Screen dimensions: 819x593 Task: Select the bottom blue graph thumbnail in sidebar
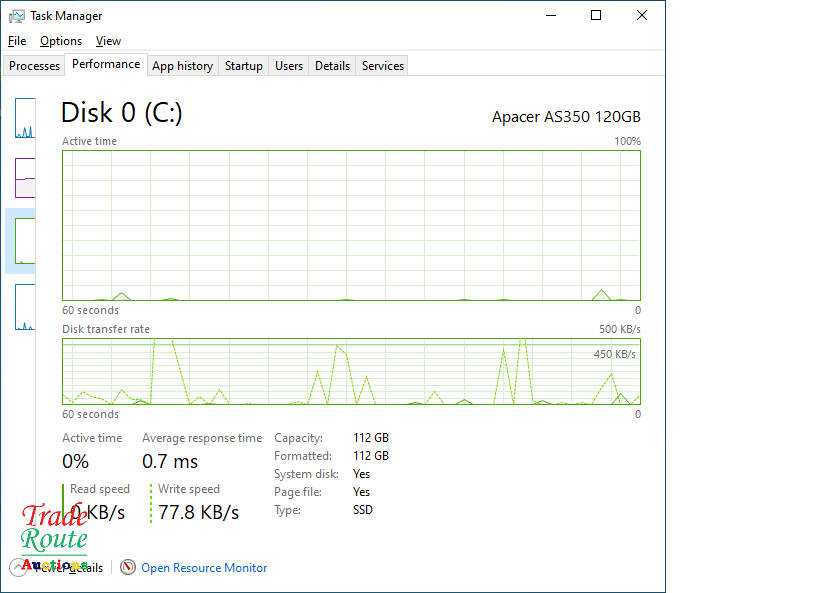pos(24,306)
